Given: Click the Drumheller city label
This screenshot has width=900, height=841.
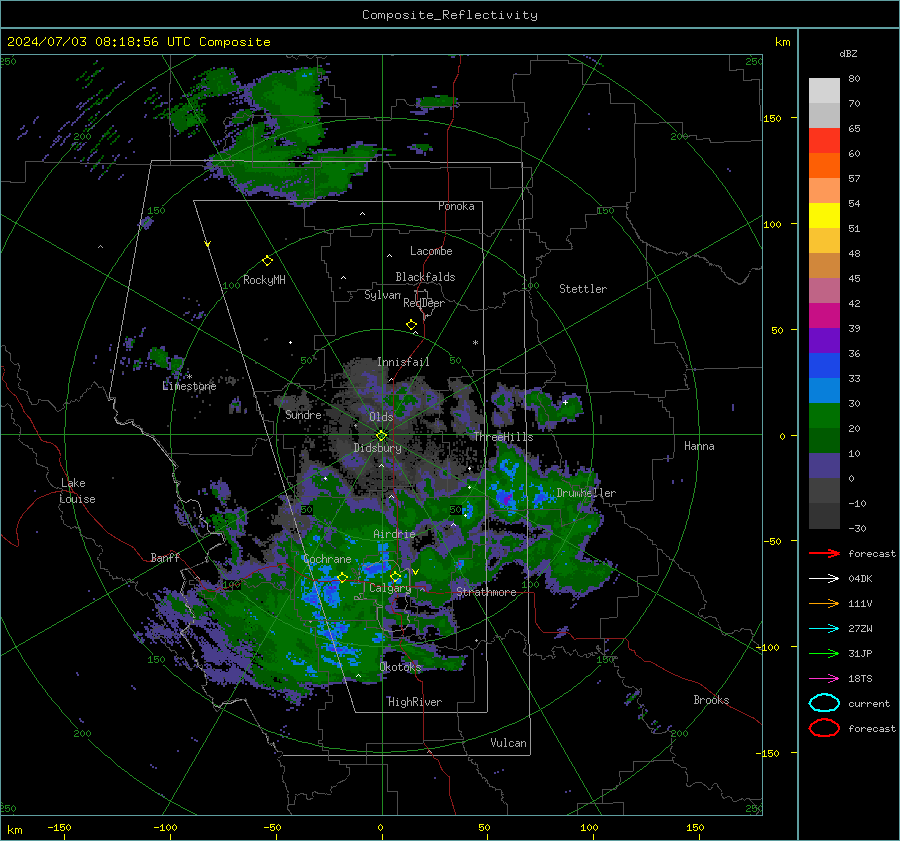Looking at the screenshot, I should 586,493.
